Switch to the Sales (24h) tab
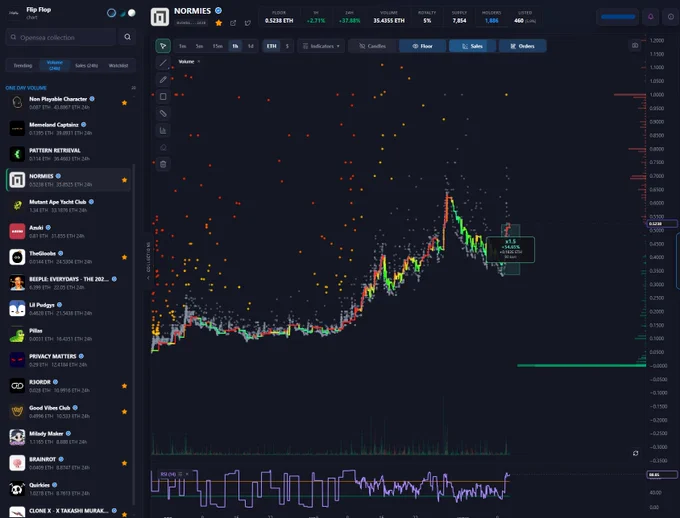 point(86,66)
